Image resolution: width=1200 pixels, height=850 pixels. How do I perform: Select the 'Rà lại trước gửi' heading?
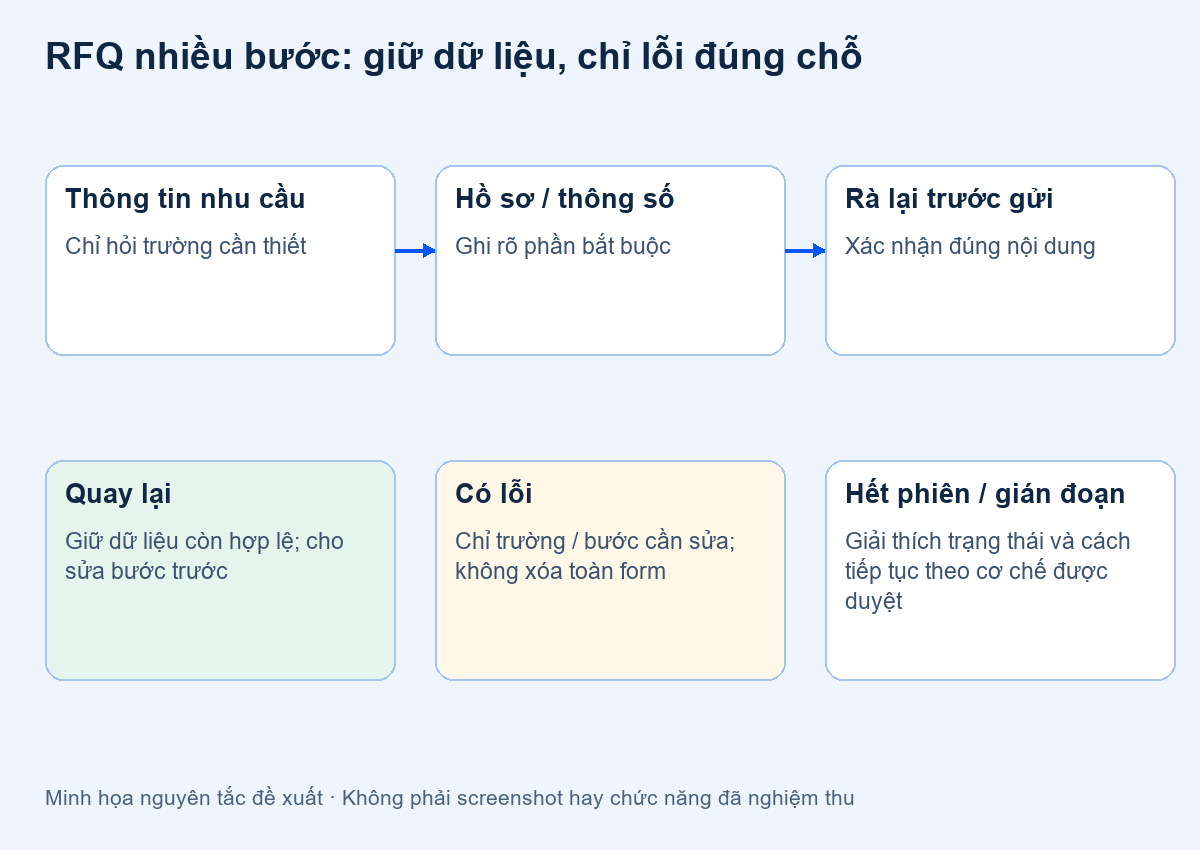pyautogui.click(x=949, y=199)
